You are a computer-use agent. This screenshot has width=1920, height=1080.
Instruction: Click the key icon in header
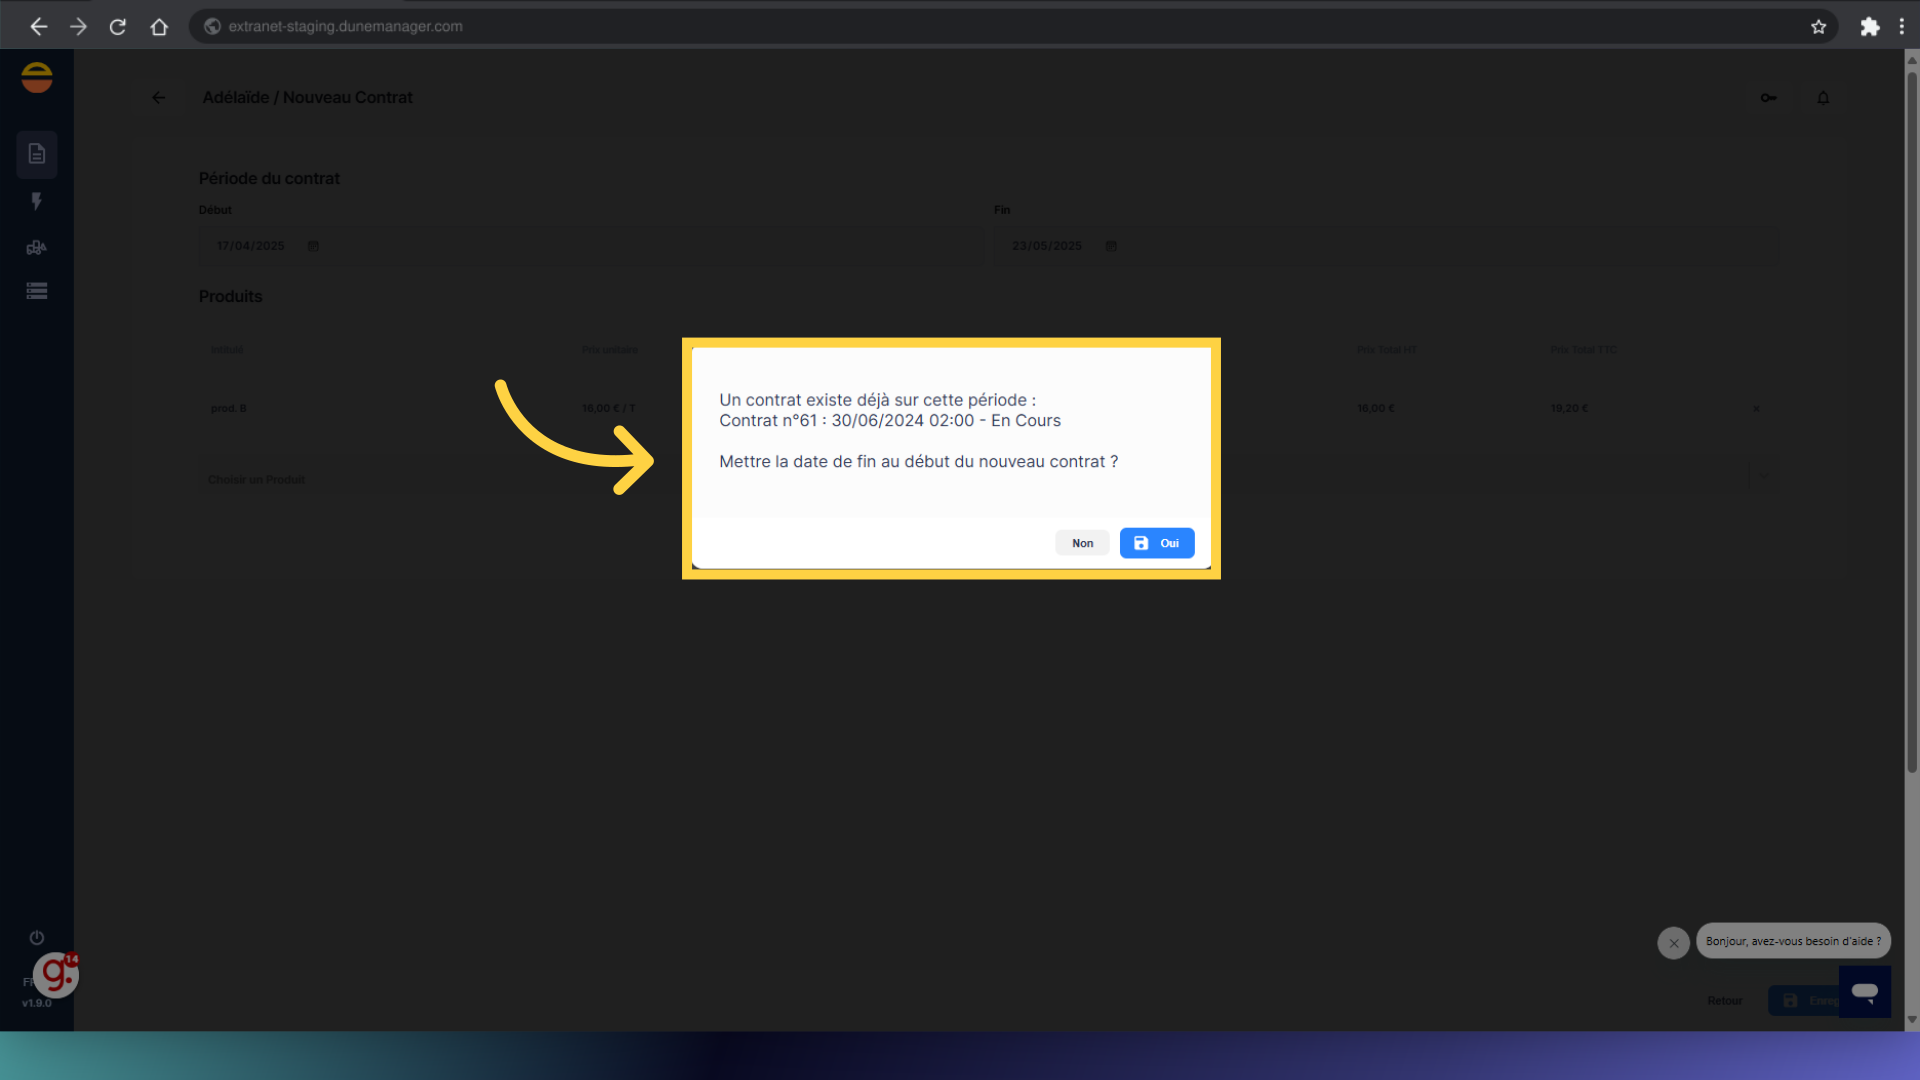(x=1768, y=98)
